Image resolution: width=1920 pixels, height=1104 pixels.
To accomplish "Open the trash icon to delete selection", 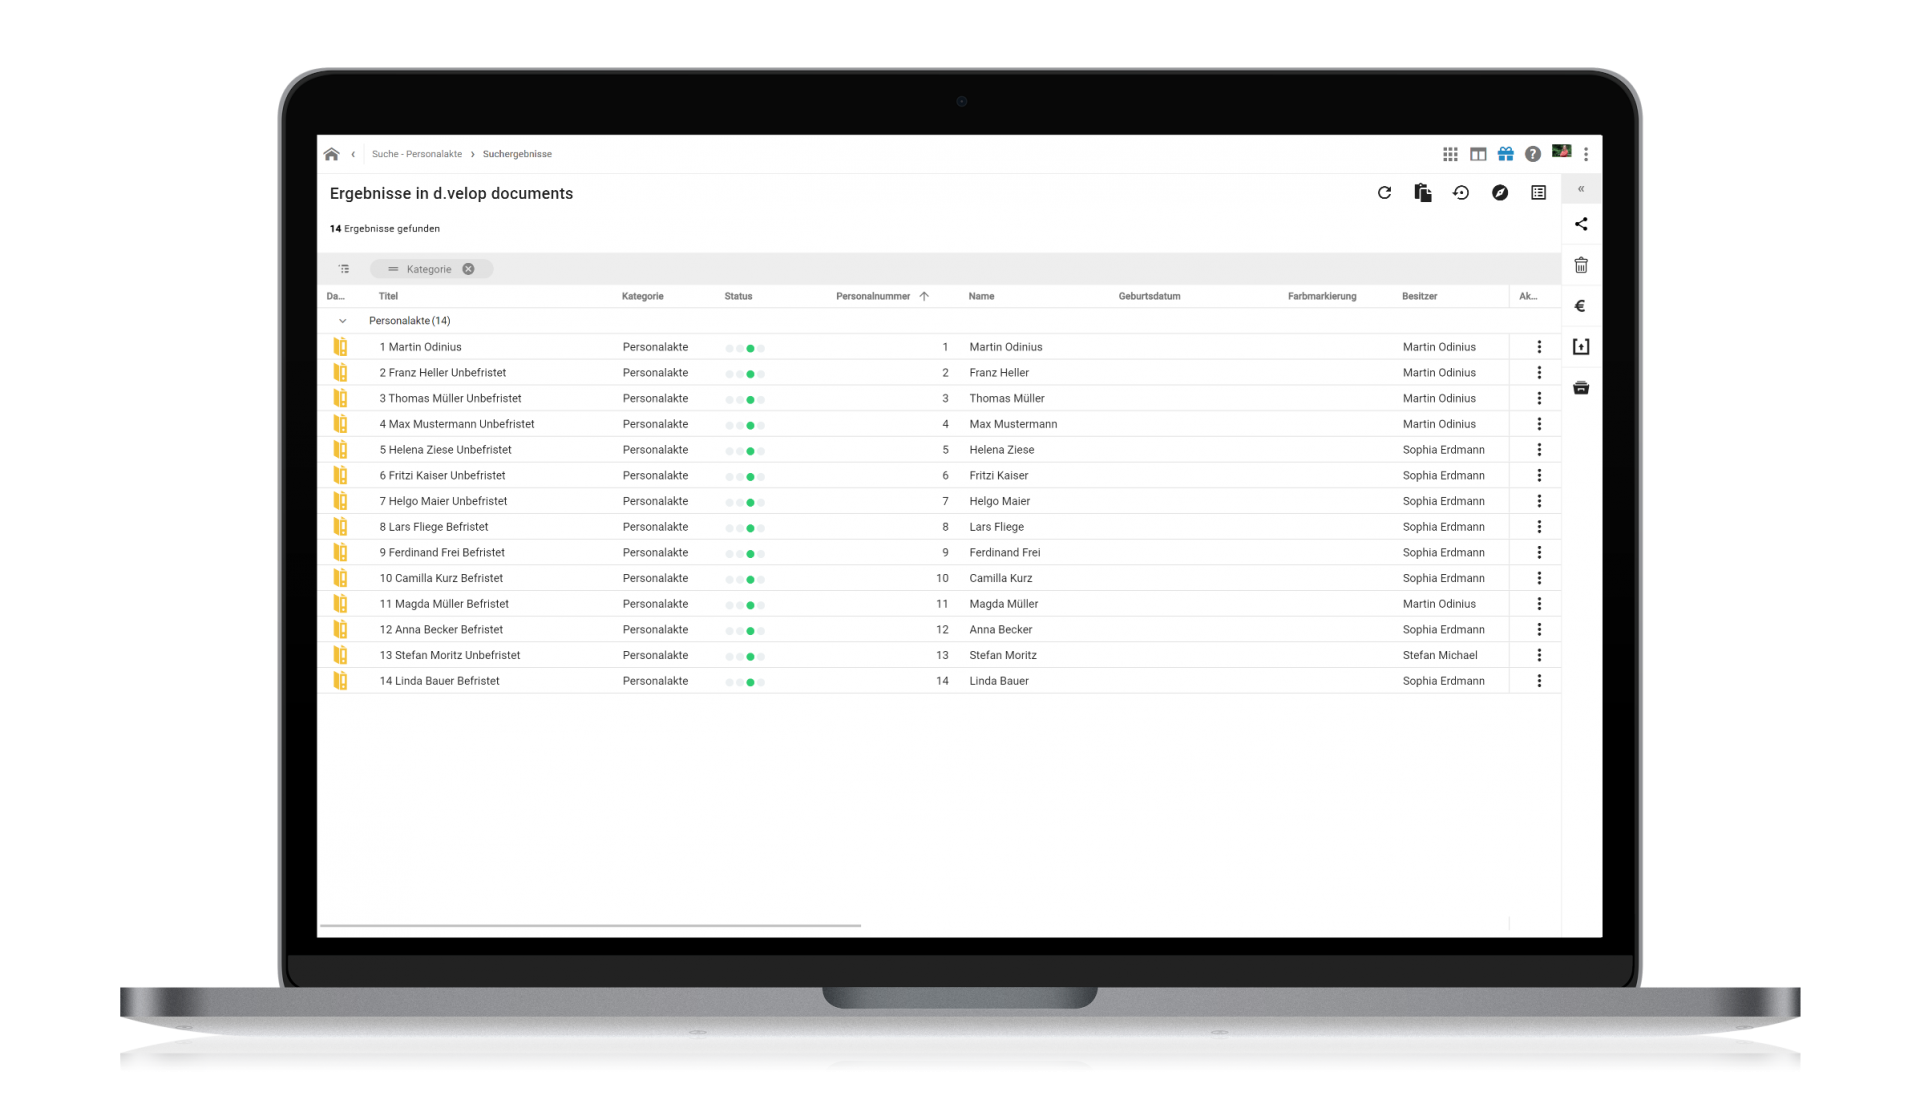I will (x=1581, y=265).
